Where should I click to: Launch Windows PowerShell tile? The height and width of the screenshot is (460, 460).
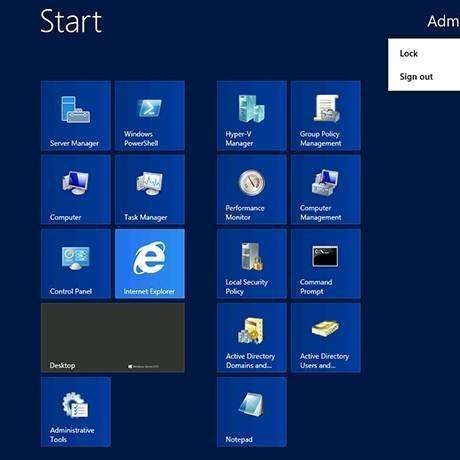coord(150,115)
